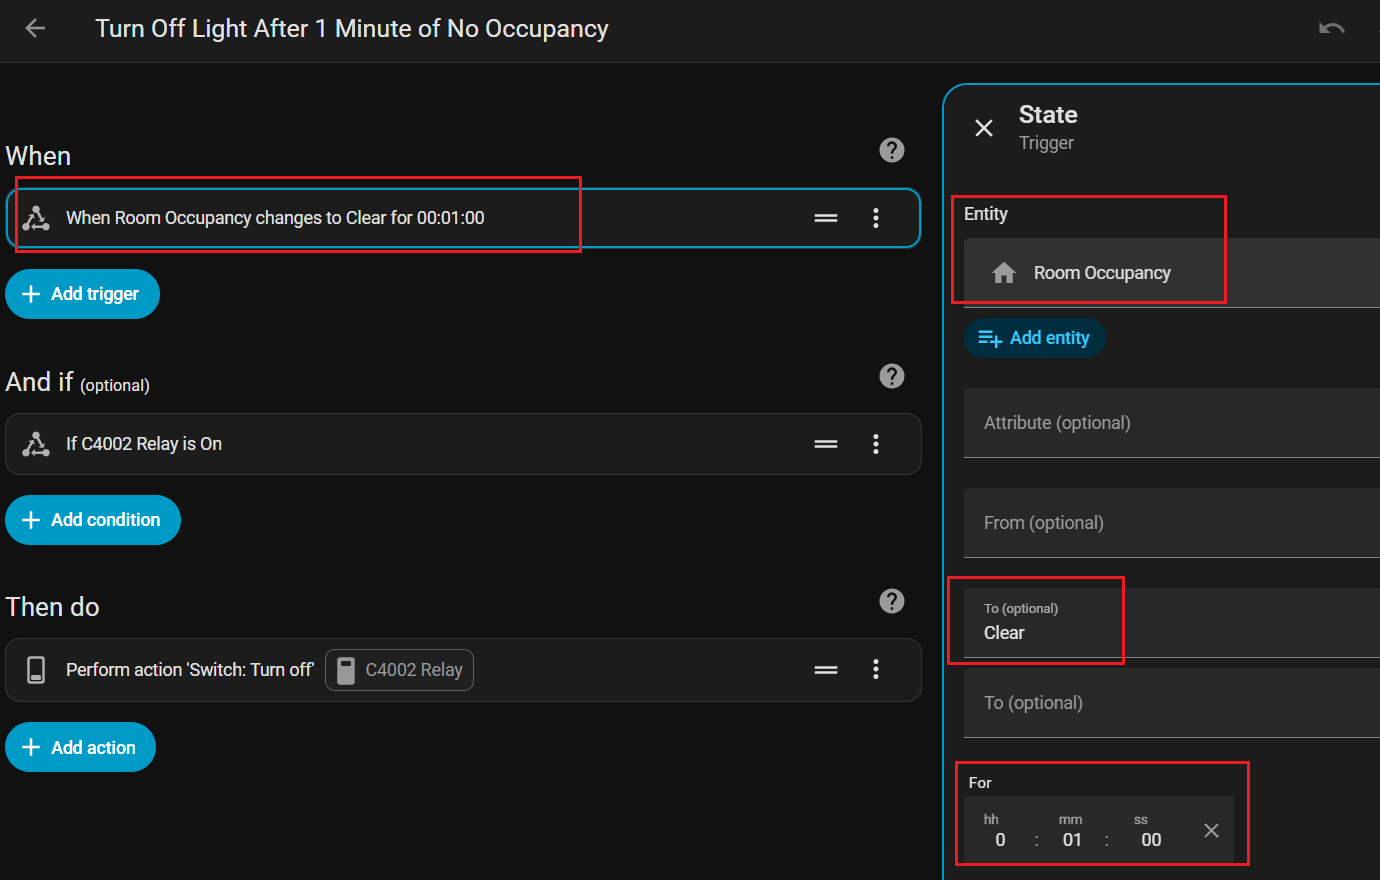Close the State trigger panel
Screen dimensions: 1380x880
click(984, 128)
